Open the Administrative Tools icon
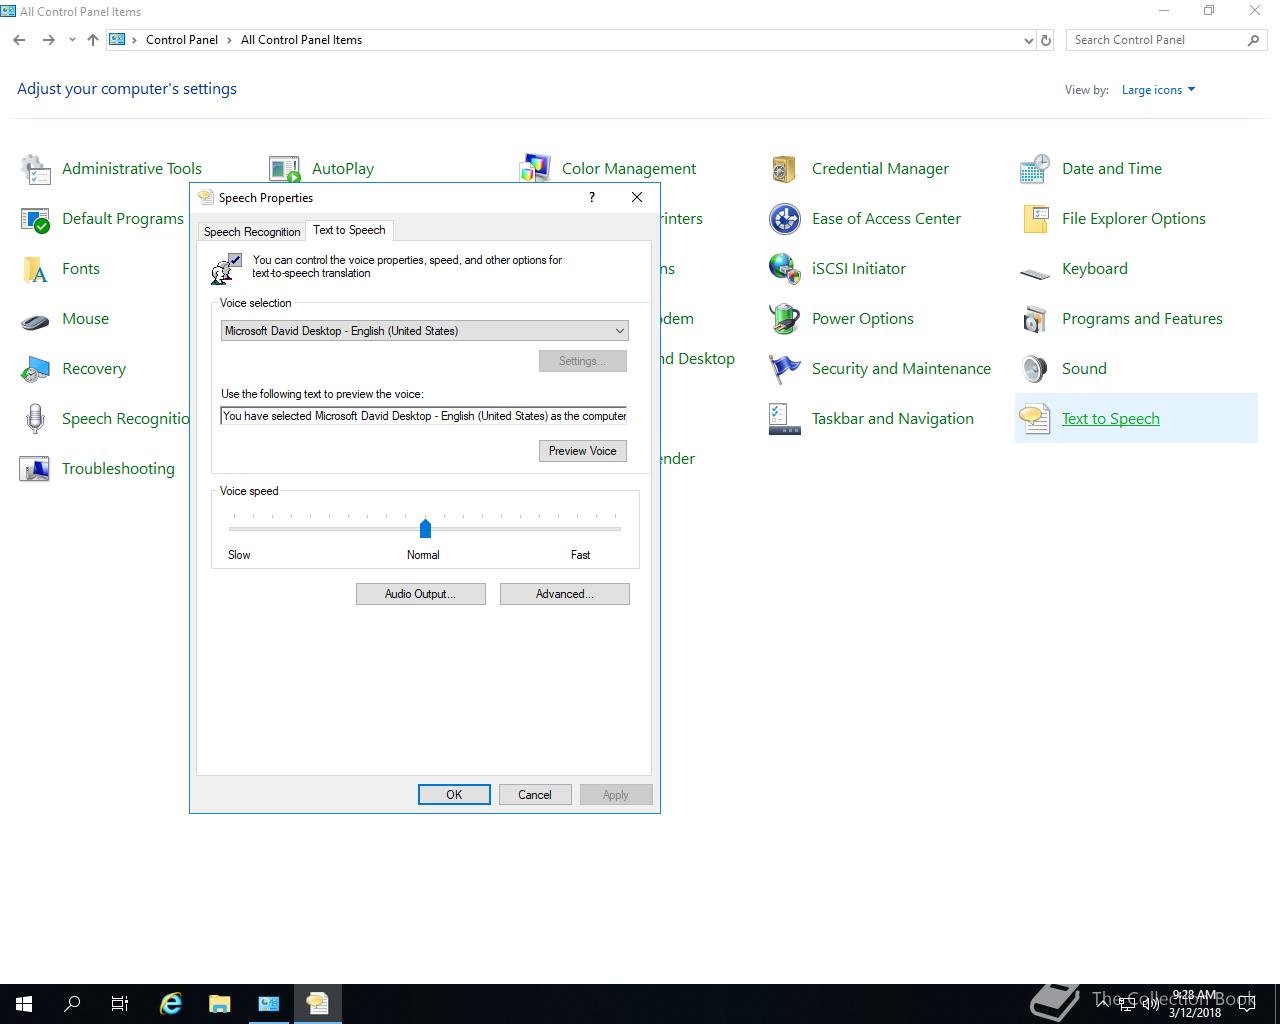Viewport: 1280px width, 1024px height. [x=35, y=169]
